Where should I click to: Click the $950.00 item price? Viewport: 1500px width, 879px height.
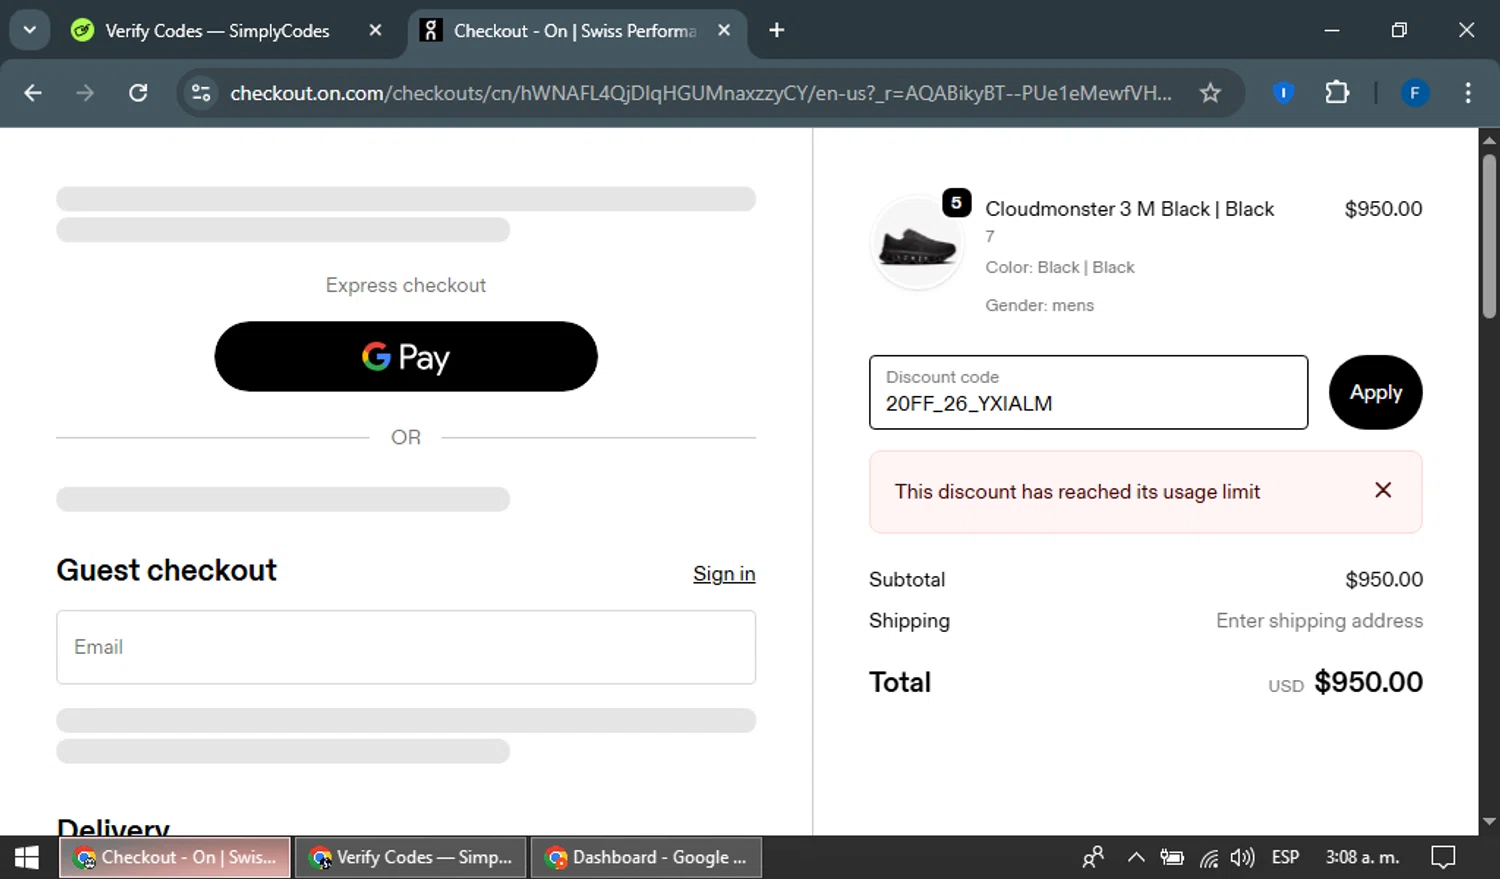[x=1383, y=209]
